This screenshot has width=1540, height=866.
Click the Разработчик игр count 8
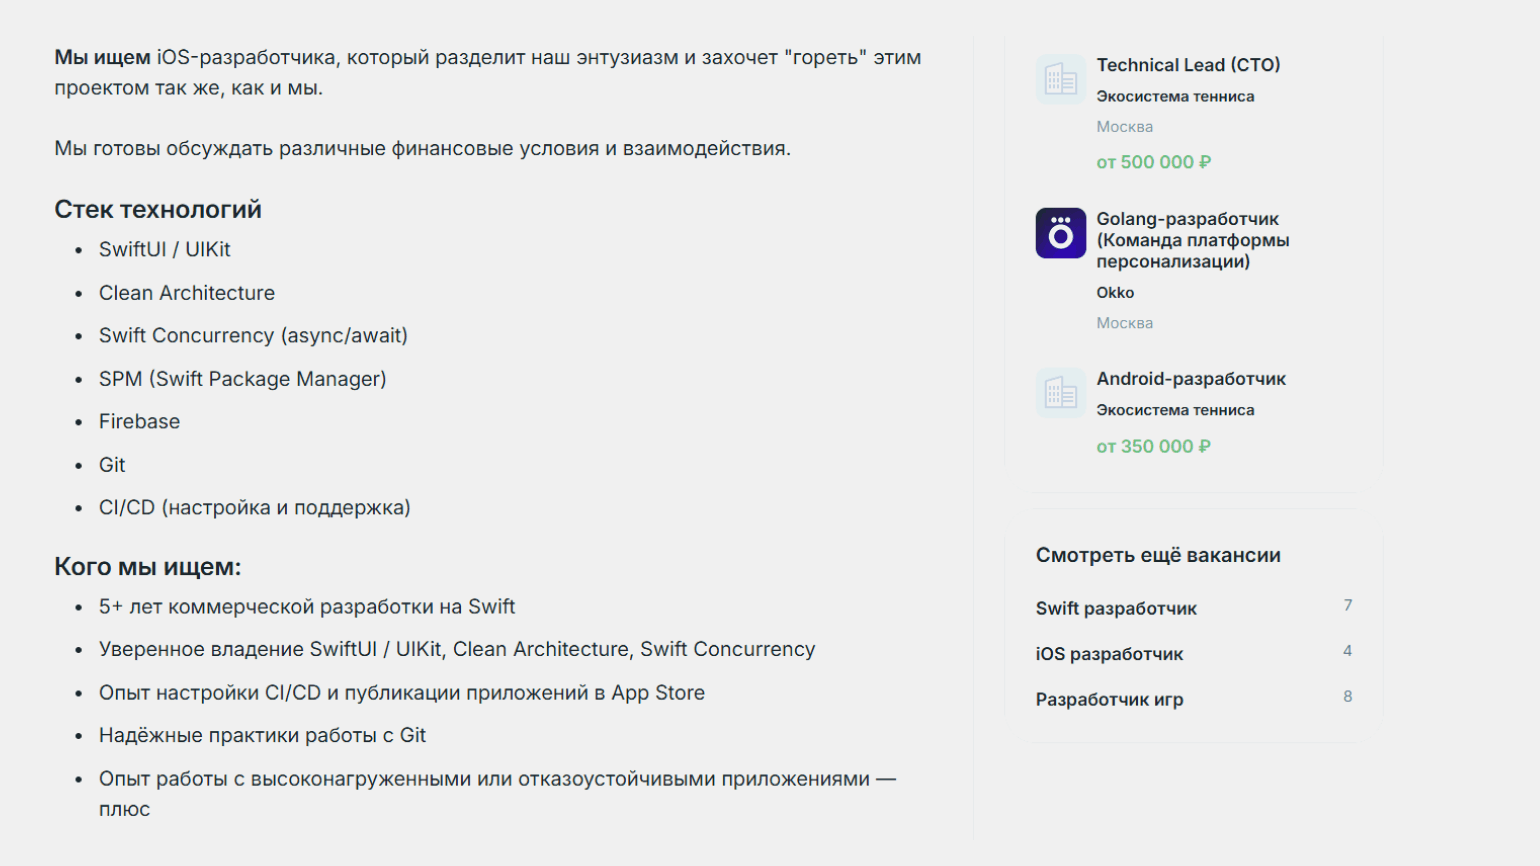(1347, 697)
